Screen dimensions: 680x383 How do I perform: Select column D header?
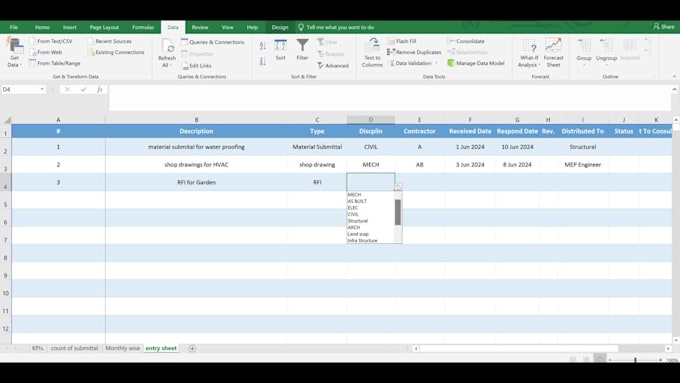371,120
